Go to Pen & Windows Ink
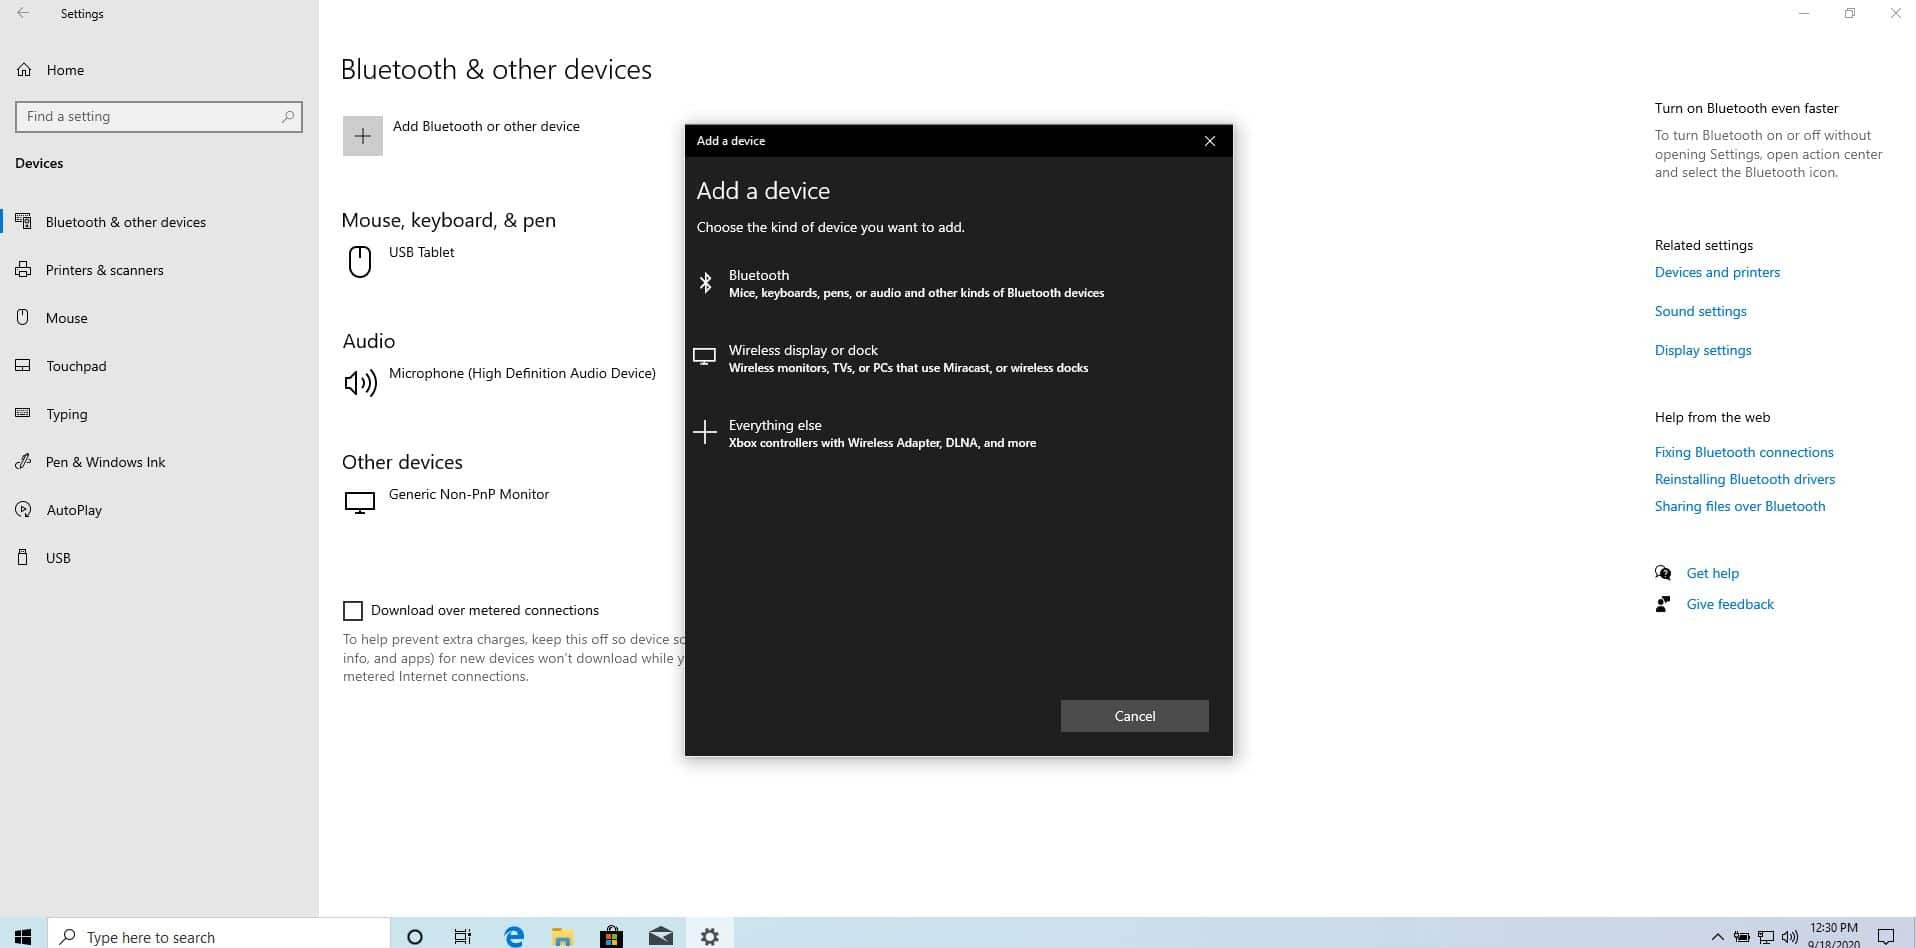 coord(105,462)
